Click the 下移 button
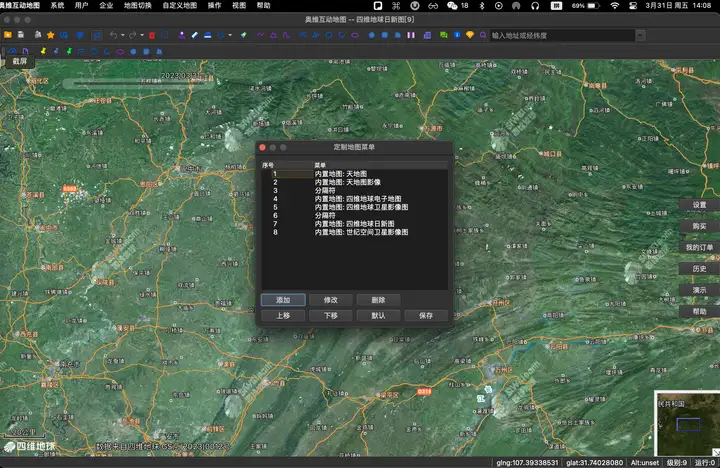The height and width of the screenshot is (468, 720). coord(331,316)
